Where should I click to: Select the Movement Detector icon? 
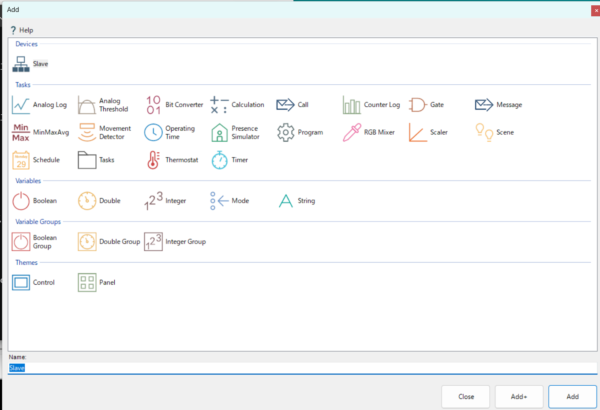[x=87, y=132]
